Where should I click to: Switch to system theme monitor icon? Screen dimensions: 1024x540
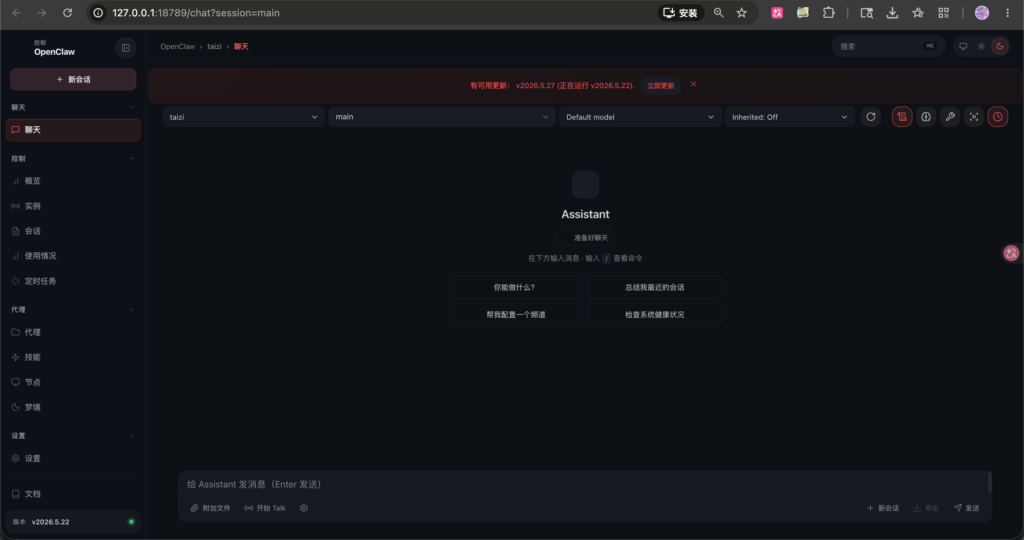coord(963,46)
